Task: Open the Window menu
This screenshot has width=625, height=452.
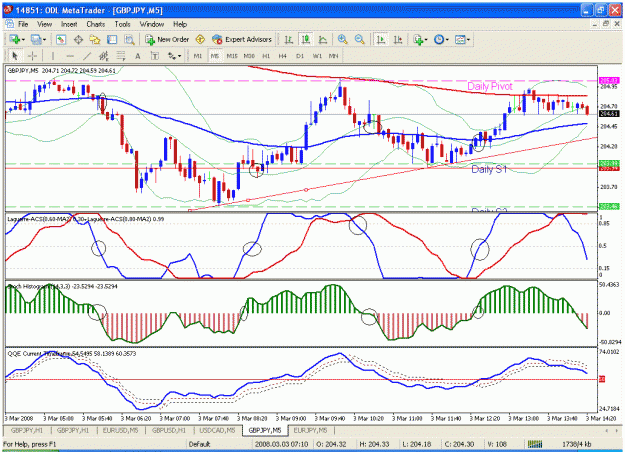Action: pyautogui.click(x=152, y=24)
